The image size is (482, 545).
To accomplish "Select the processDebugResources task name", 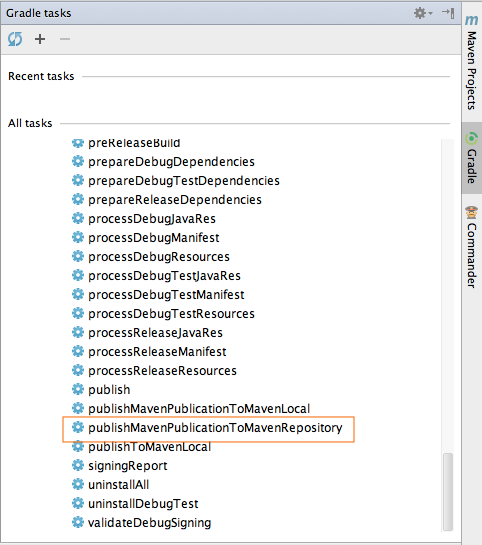I will pos(159,257).
